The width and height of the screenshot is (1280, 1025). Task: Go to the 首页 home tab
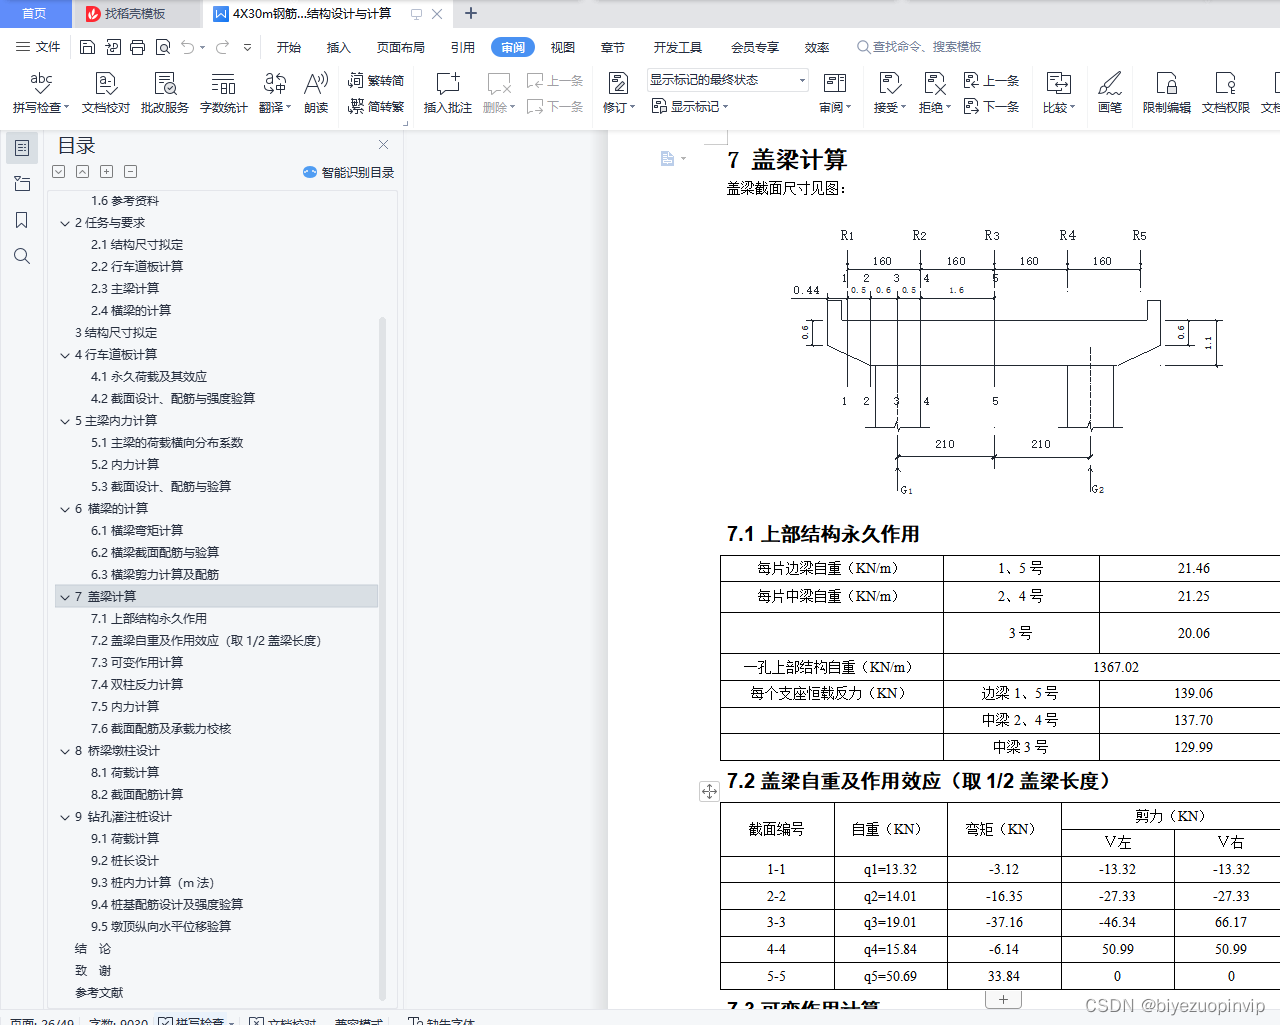(x=35, y=14)
